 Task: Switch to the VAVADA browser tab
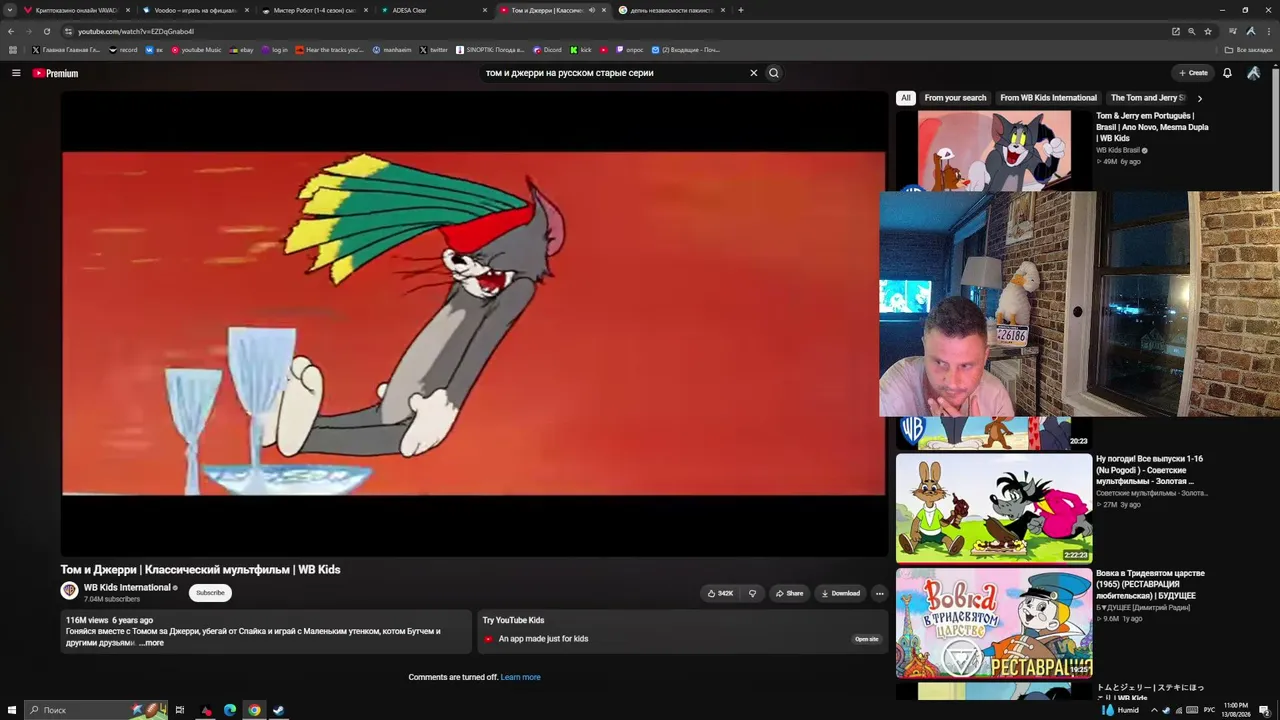(77, 10)
